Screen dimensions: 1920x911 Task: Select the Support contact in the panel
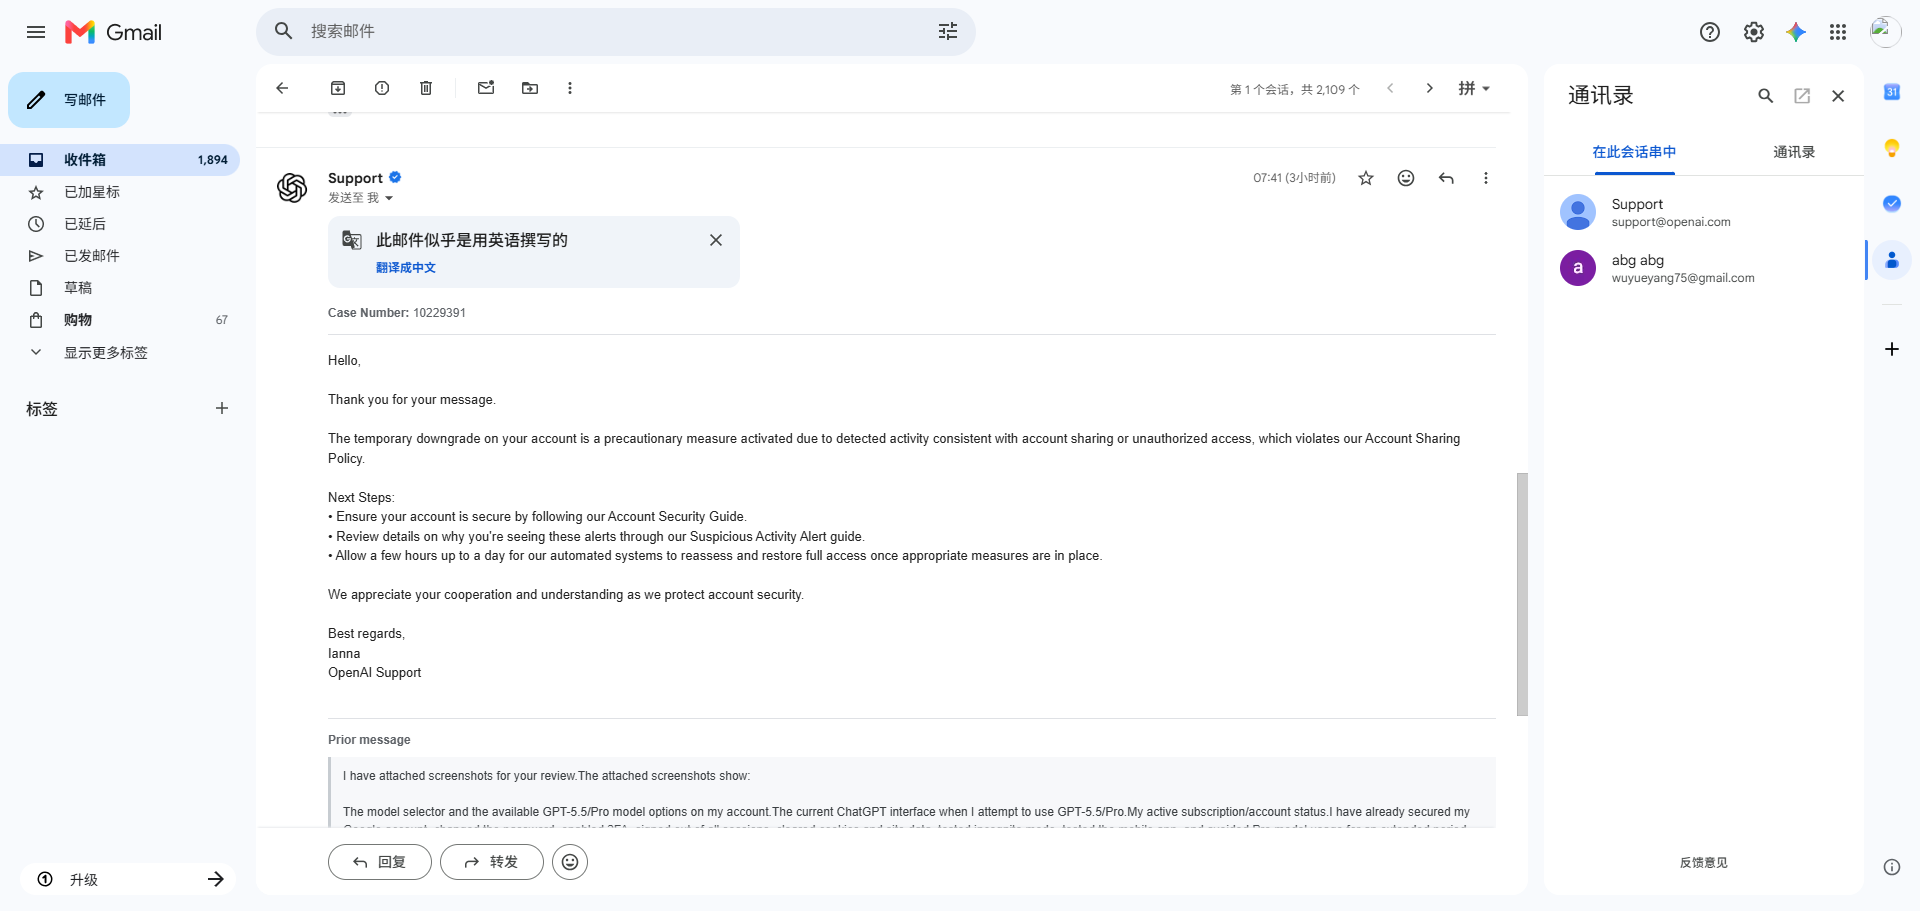click(x=1704, y=212)
